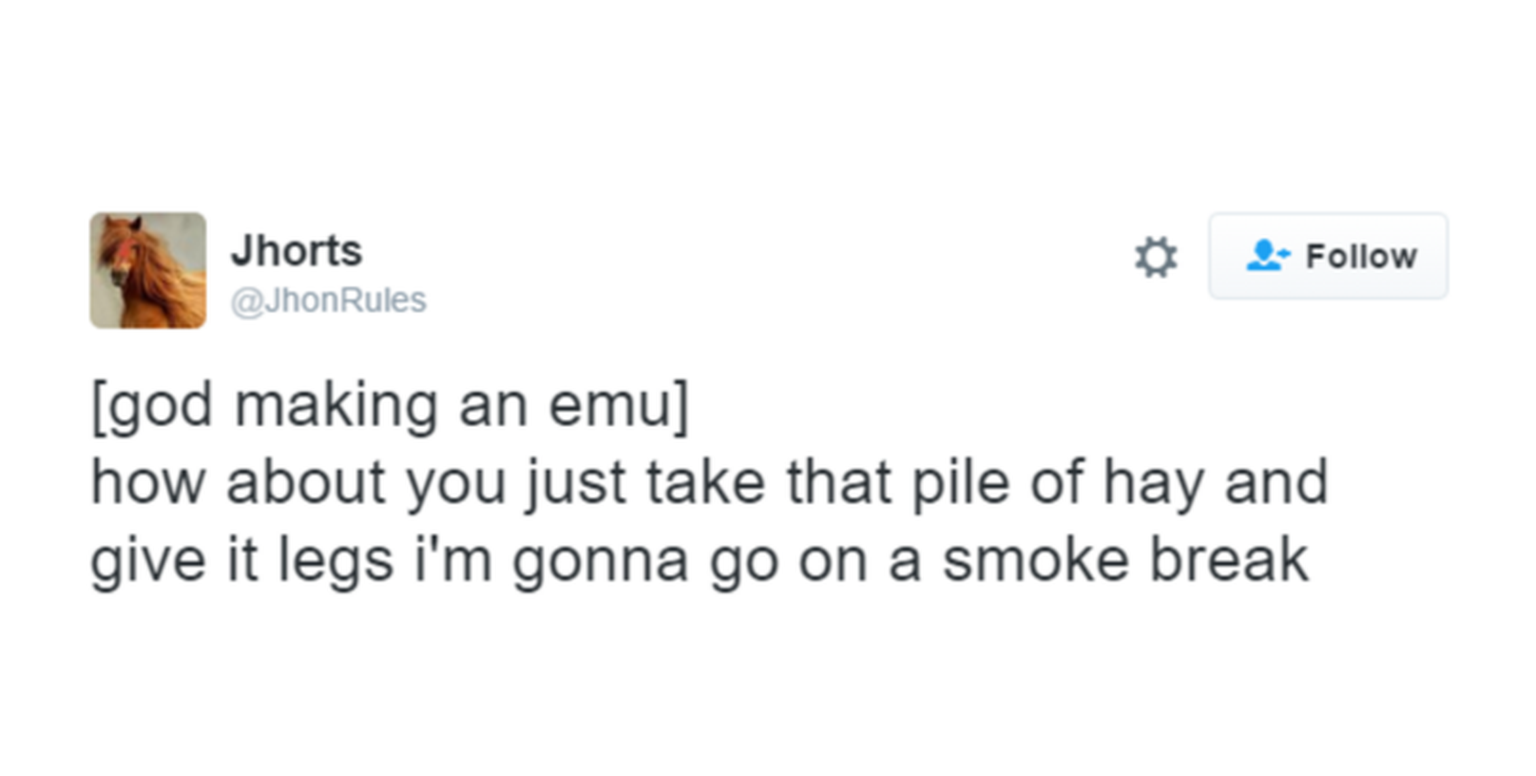
Task: Click the word "legs" in the tweet
Action: 335,561
